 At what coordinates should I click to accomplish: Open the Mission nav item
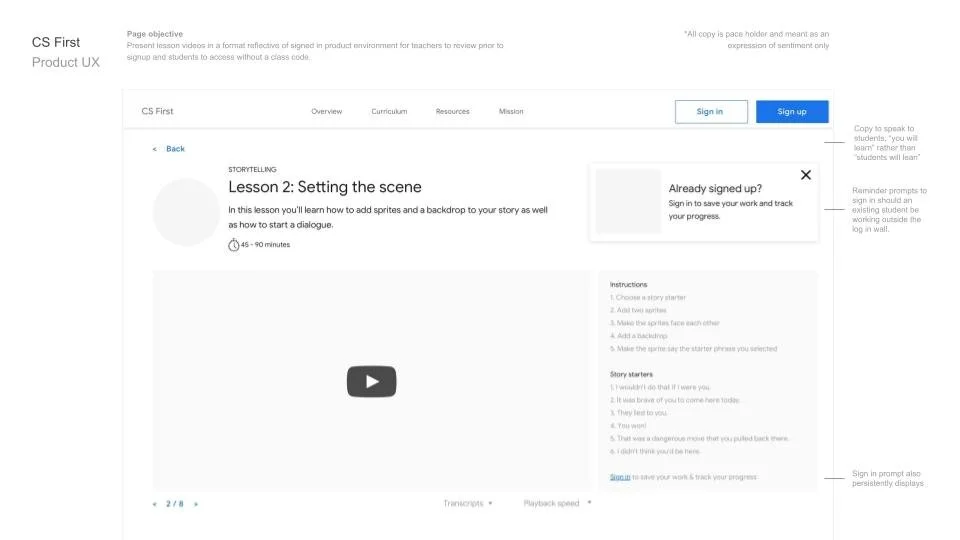(511, 111)
